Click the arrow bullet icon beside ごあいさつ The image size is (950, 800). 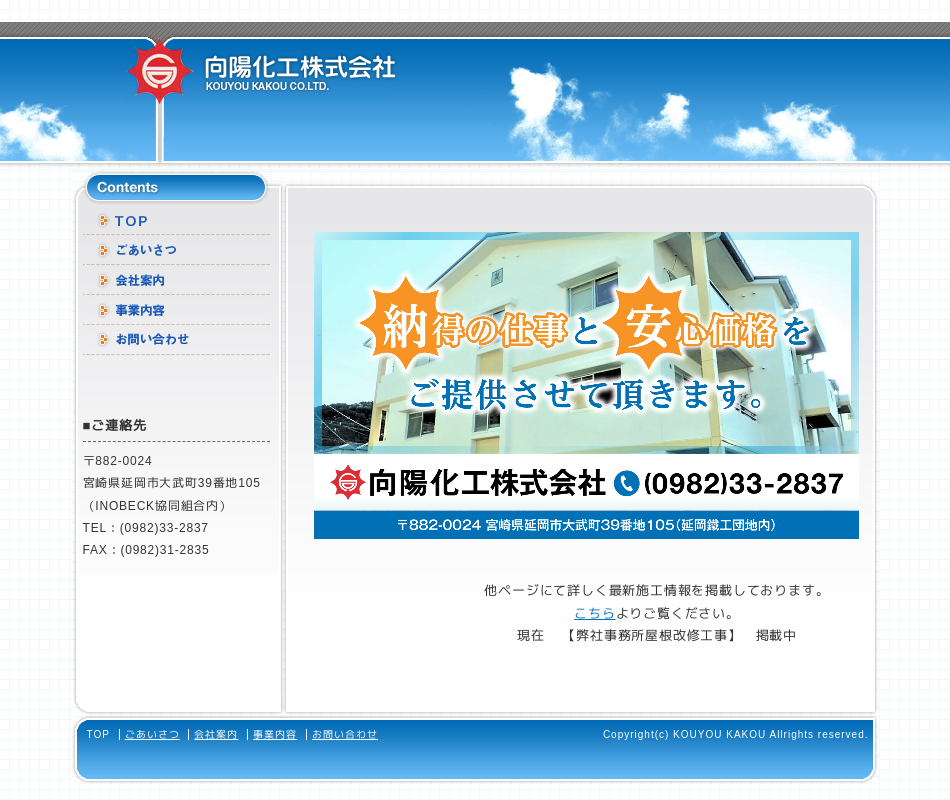tap(104, 250)
